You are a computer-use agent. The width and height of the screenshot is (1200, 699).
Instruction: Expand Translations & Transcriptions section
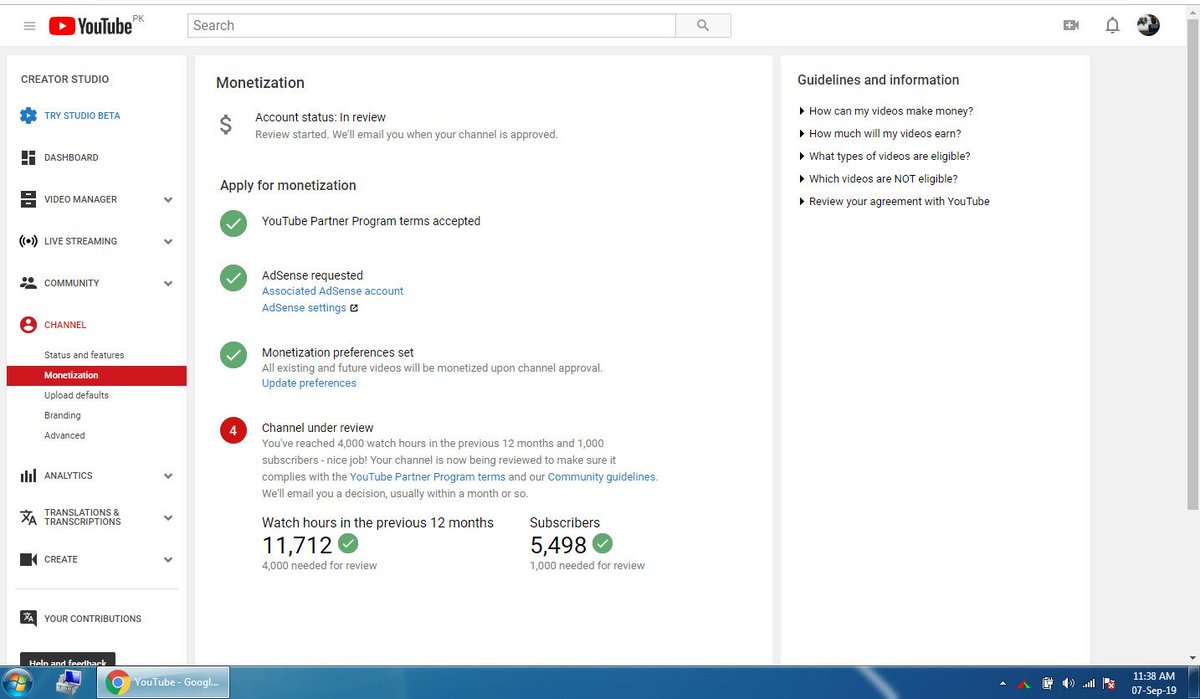coord(168,518)
